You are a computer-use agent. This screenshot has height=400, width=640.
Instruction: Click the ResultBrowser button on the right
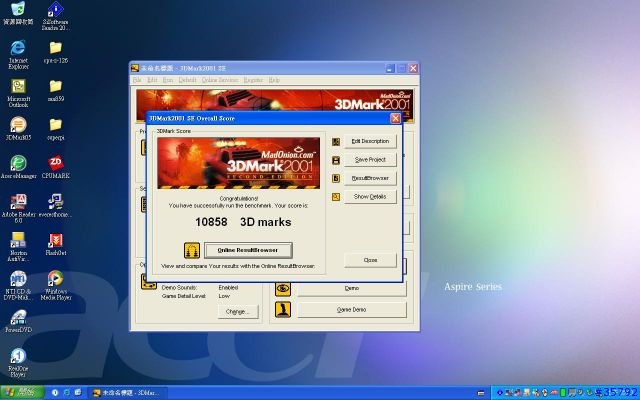click(x=370, y=178)
